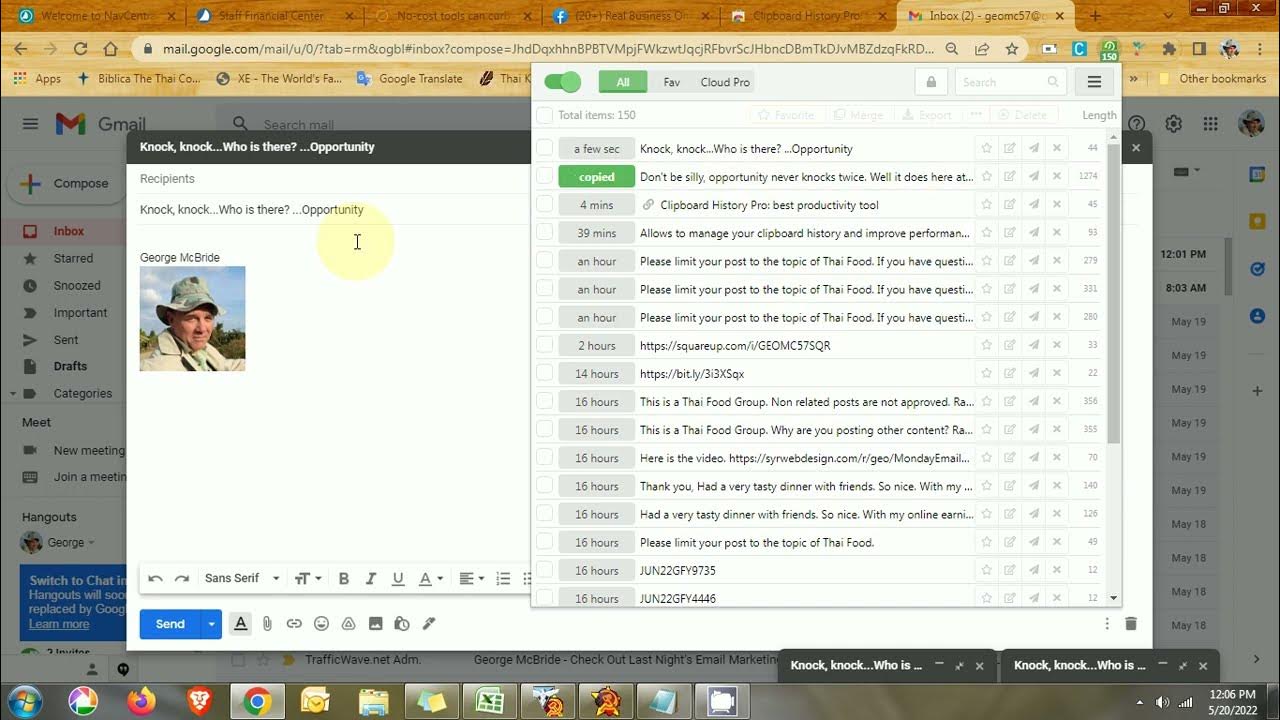This screenshot has width=1280, height=720.
Task: Open the Sans Serif font dropdown
Action: [x=241, y=579]
